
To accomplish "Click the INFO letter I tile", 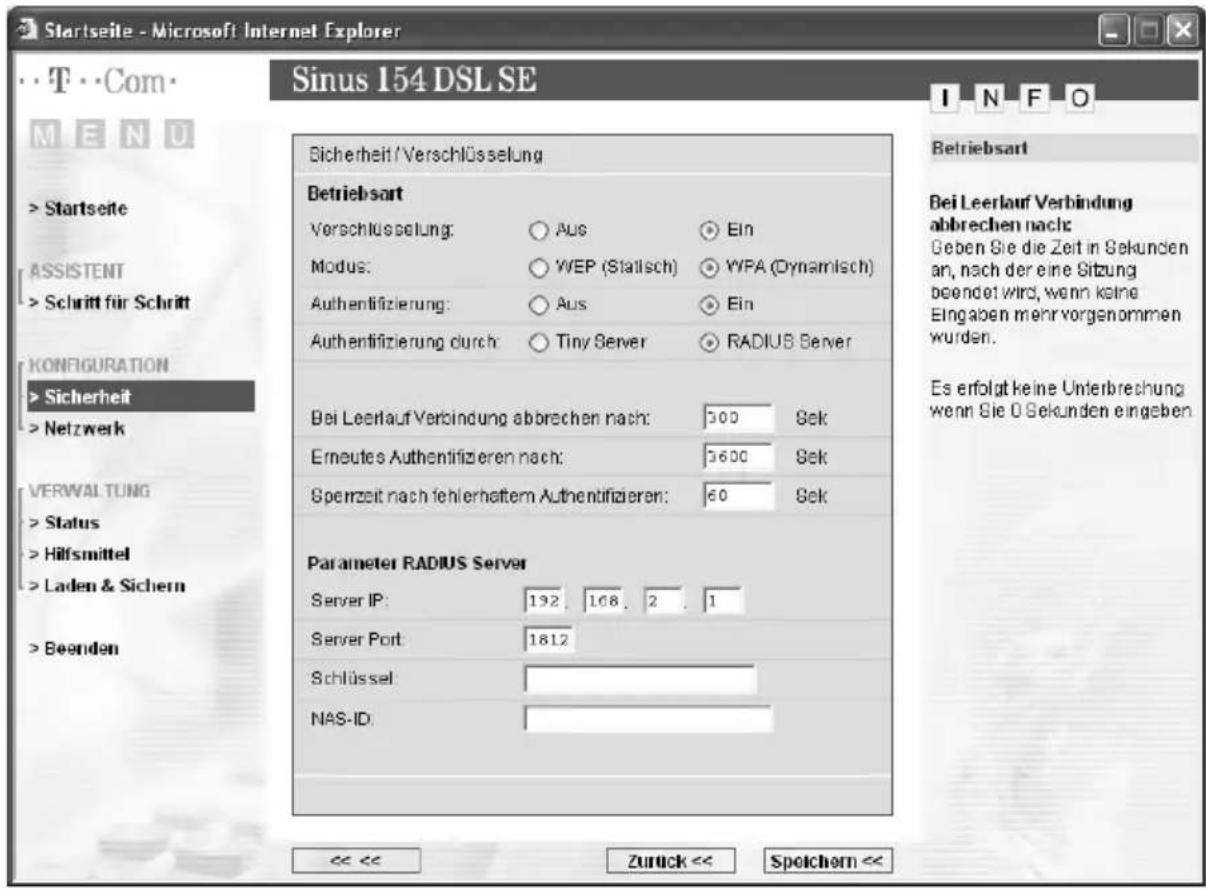I will (x=945, y=98).
